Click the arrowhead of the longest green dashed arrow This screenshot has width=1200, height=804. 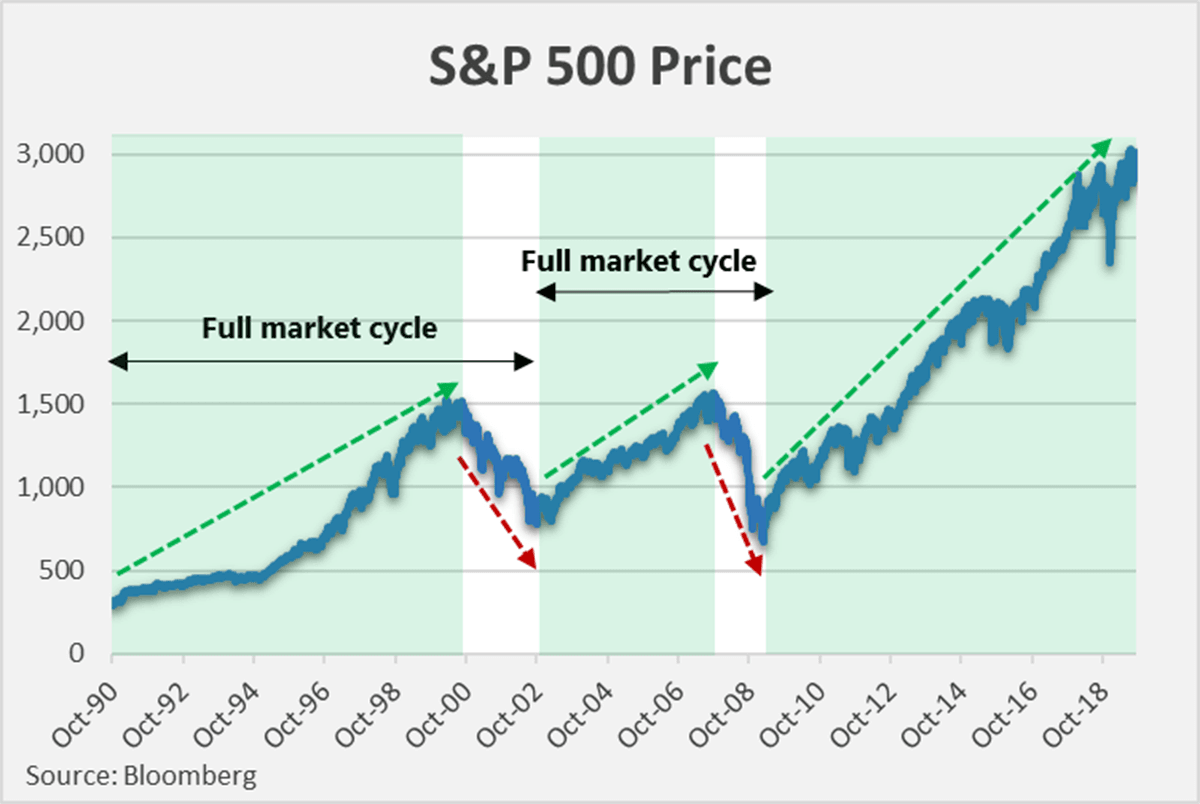(x=1102, y=146)
